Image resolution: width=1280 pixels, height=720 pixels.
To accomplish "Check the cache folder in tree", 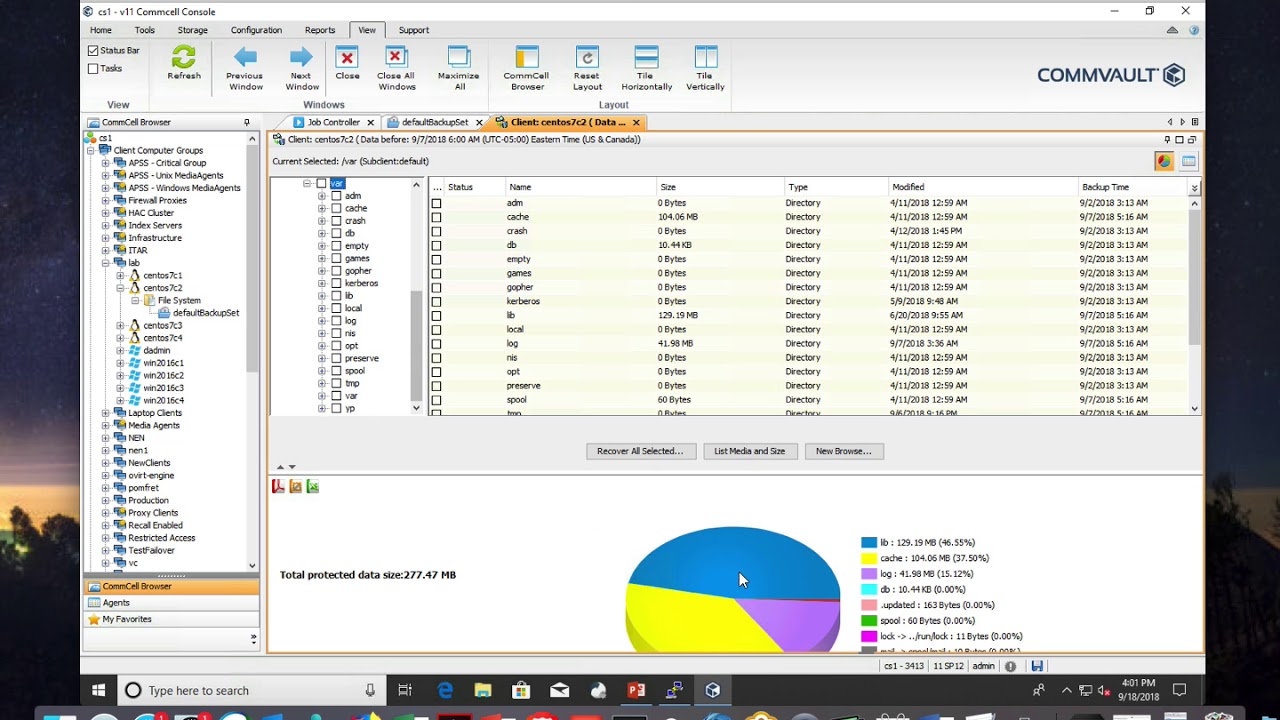I will click(336, 208).
